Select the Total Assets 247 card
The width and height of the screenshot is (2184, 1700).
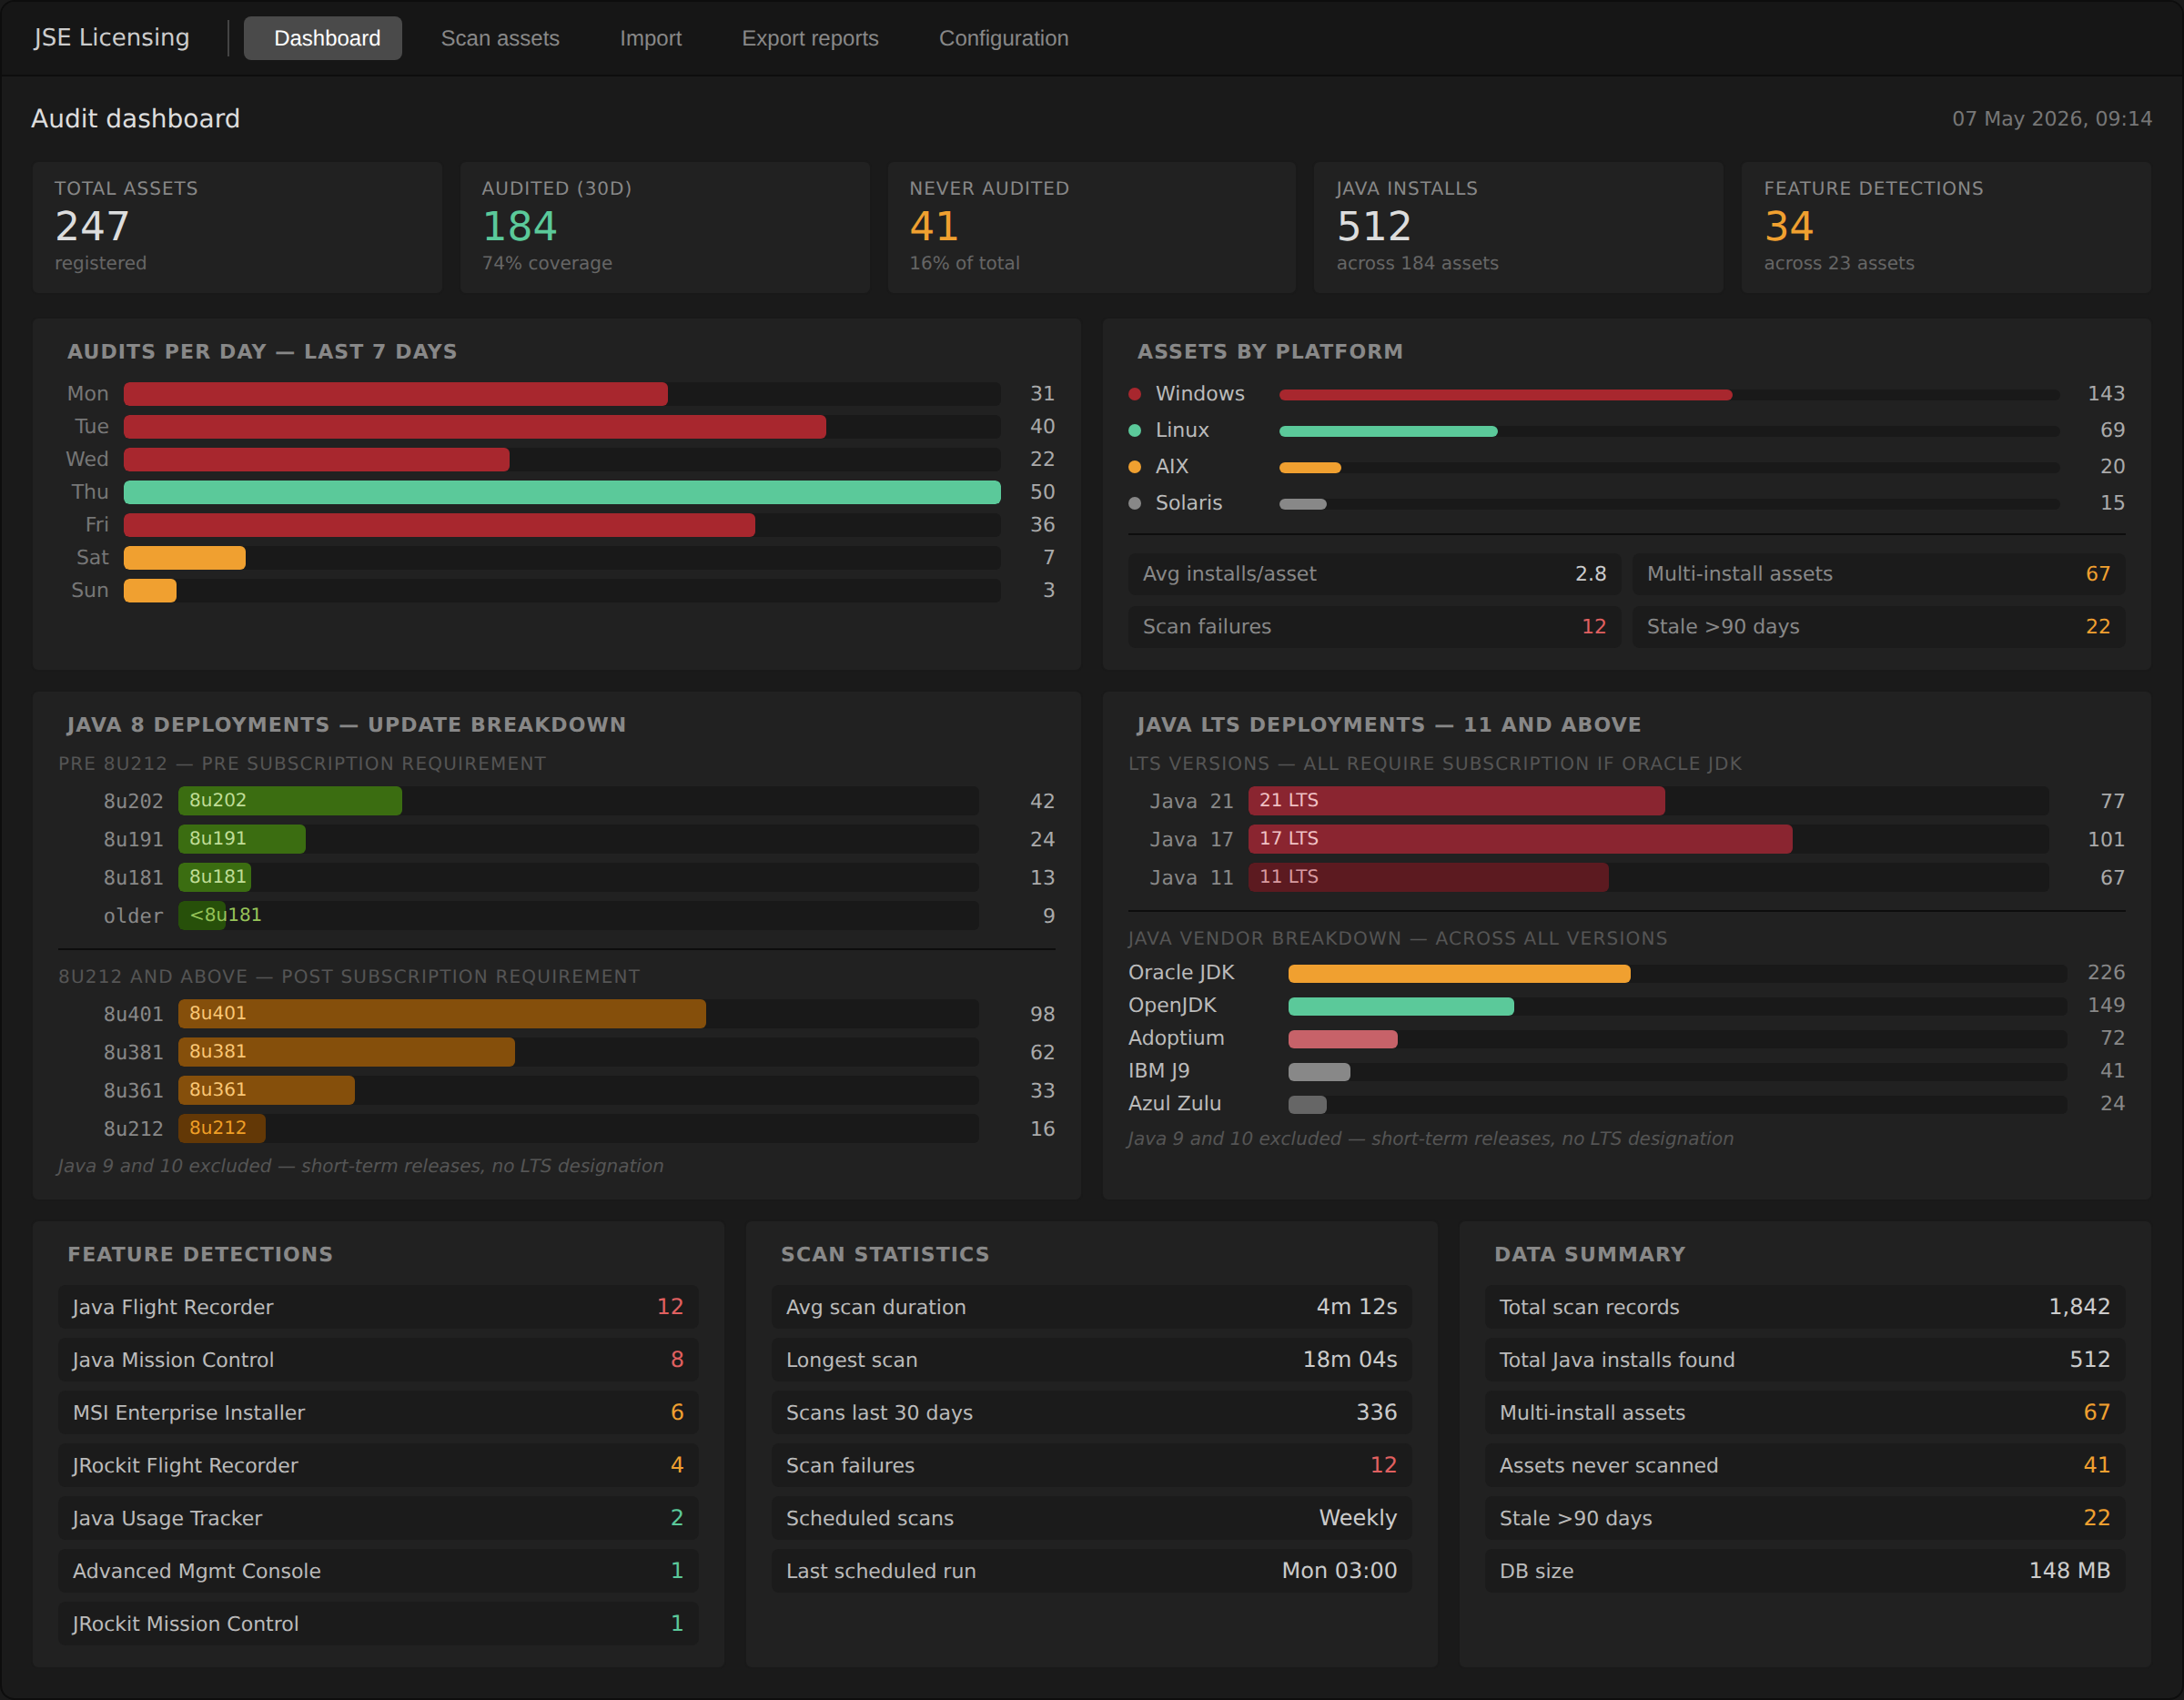pos(237,227)
